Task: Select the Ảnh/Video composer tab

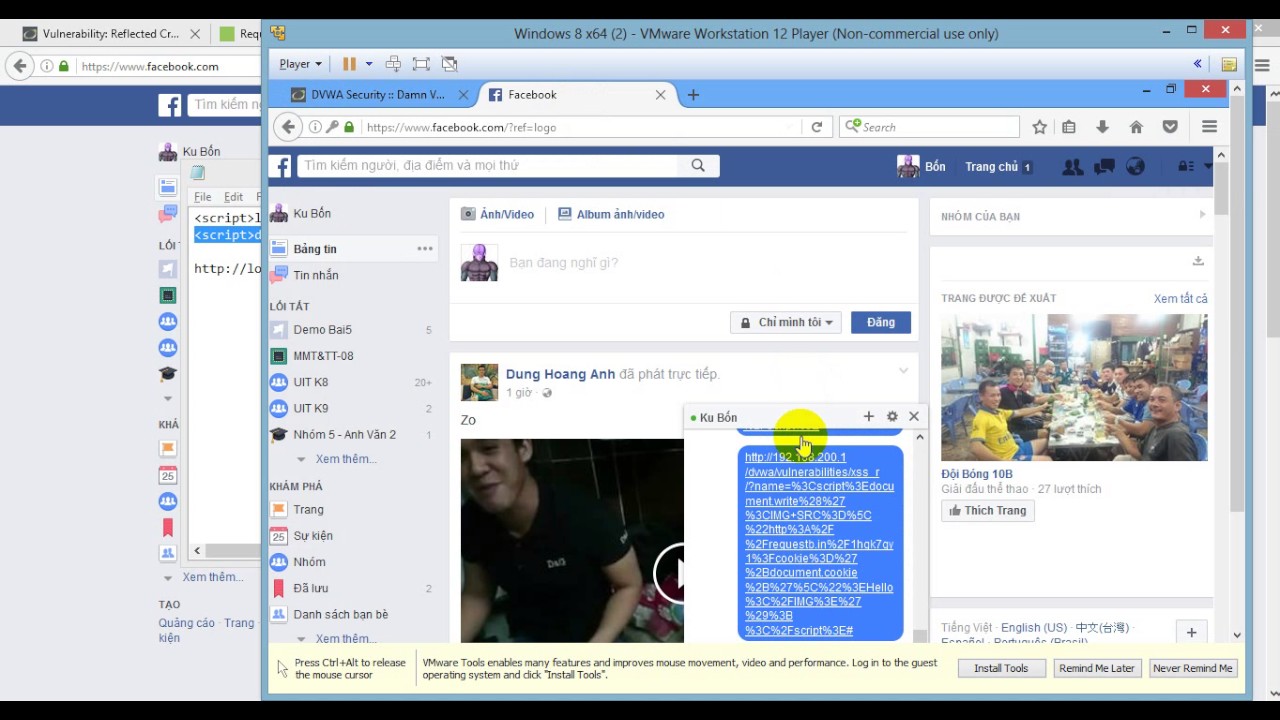Action: click(x=497, y=214)
